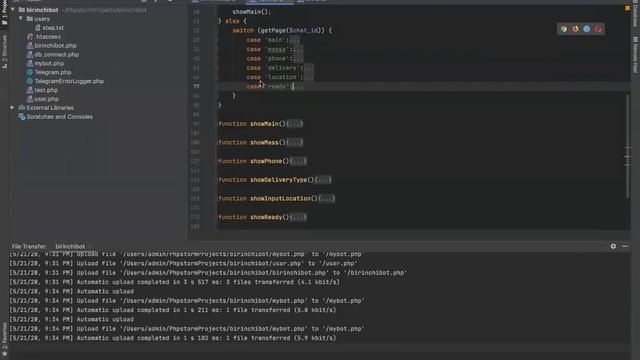The image size is (640, 360).
Task: Open the Database tool window tab
Action: point(636,14)
